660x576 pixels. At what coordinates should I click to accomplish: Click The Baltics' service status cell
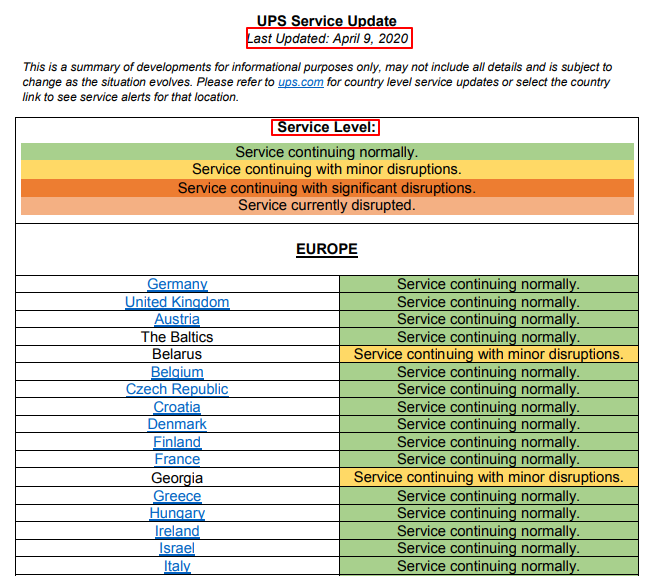489,337
